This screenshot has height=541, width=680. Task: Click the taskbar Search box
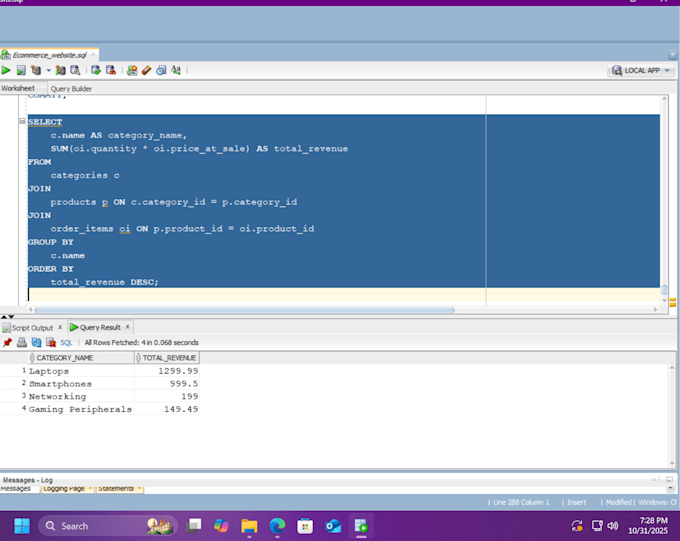click(x=108, y=526)
